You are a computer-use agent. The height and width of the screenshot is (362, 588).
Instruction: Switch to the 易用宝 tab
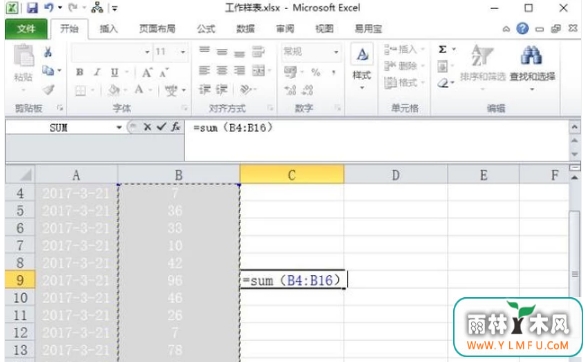(x=369, y=29)
